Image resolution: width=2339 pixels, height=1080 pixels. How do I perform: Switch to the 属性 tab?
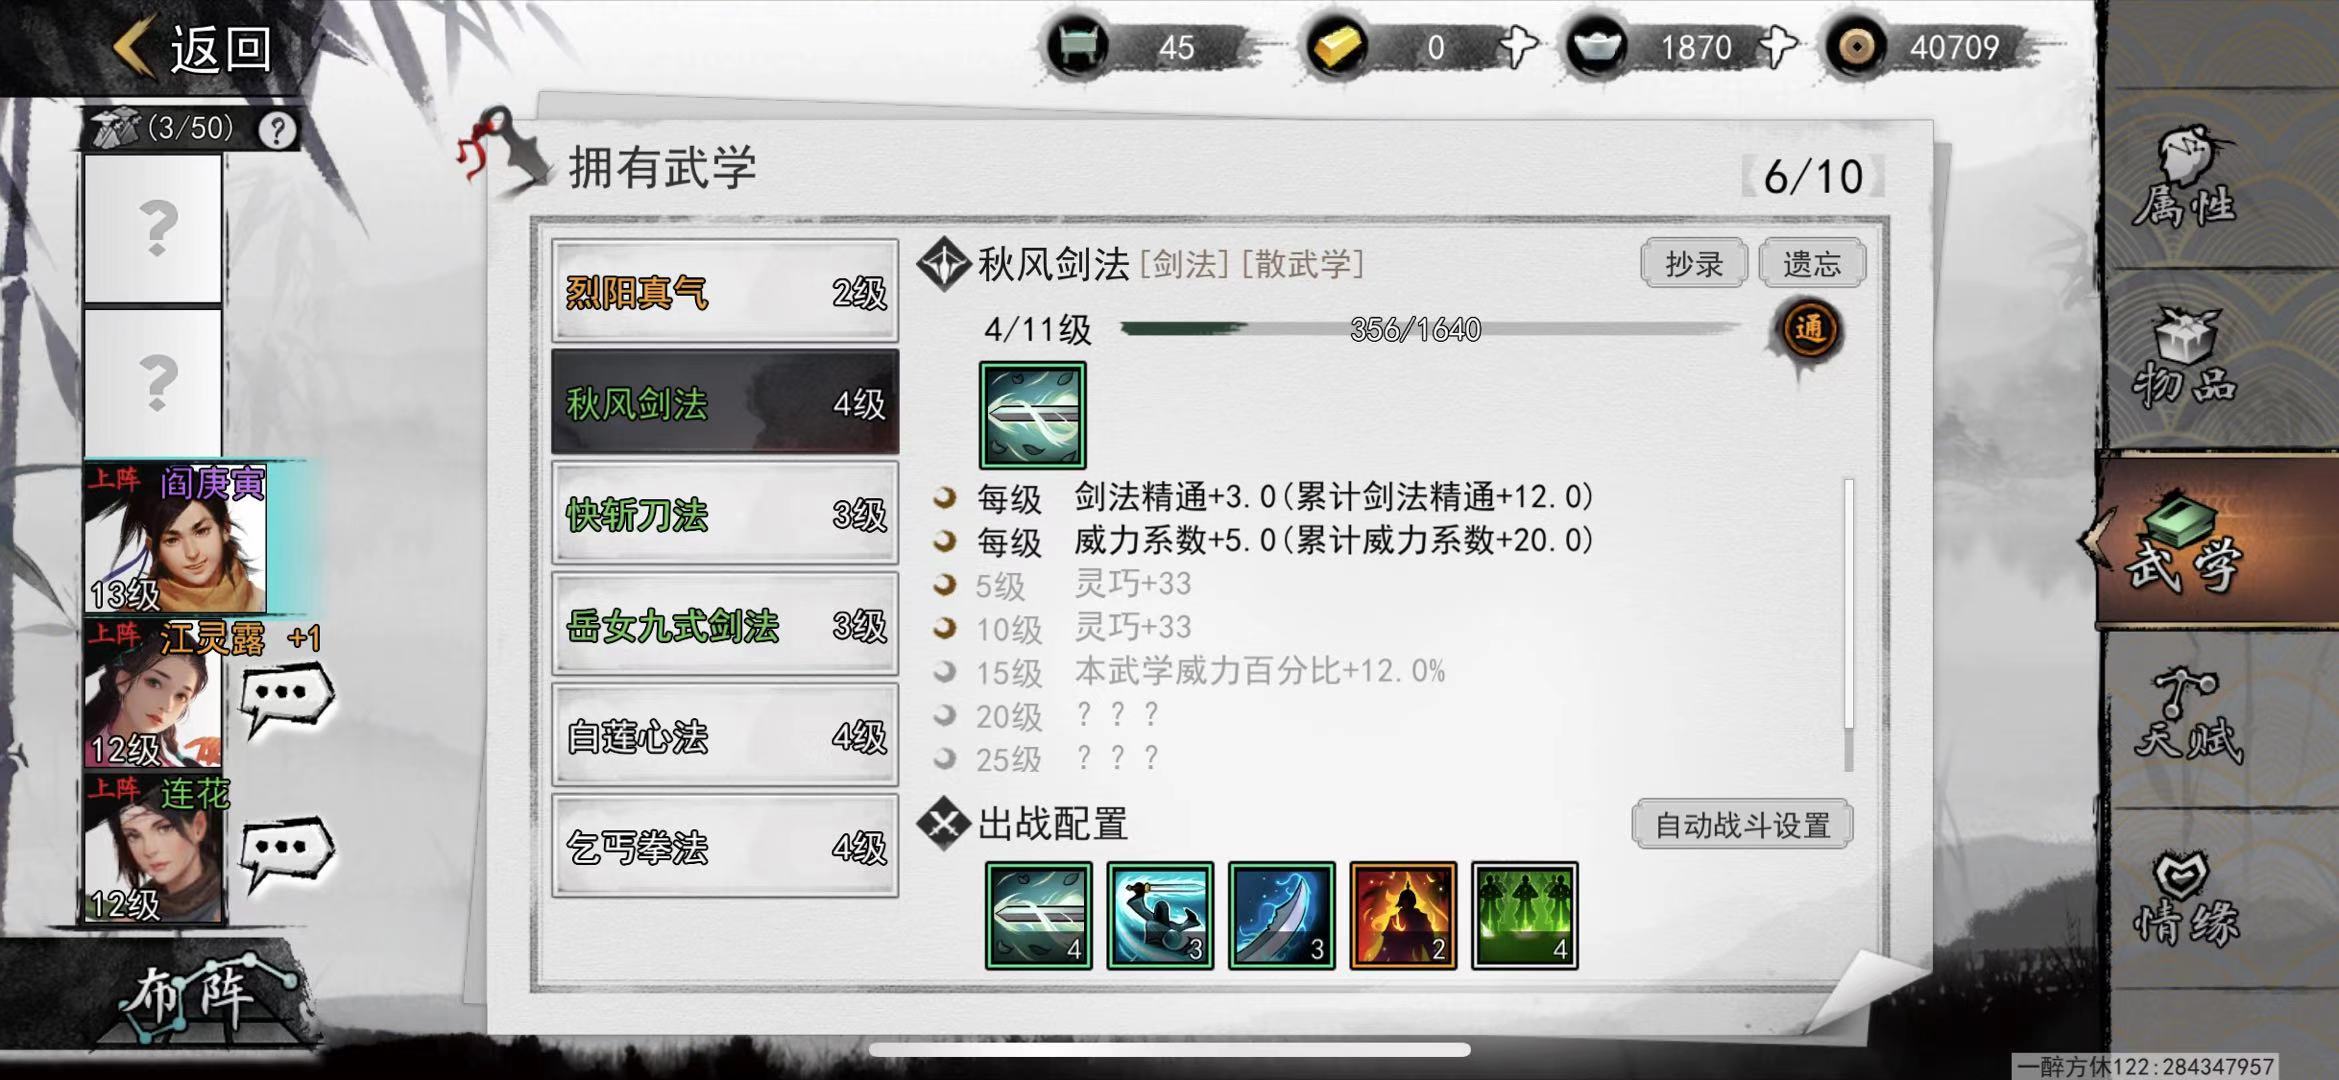tap(2188, 180)
